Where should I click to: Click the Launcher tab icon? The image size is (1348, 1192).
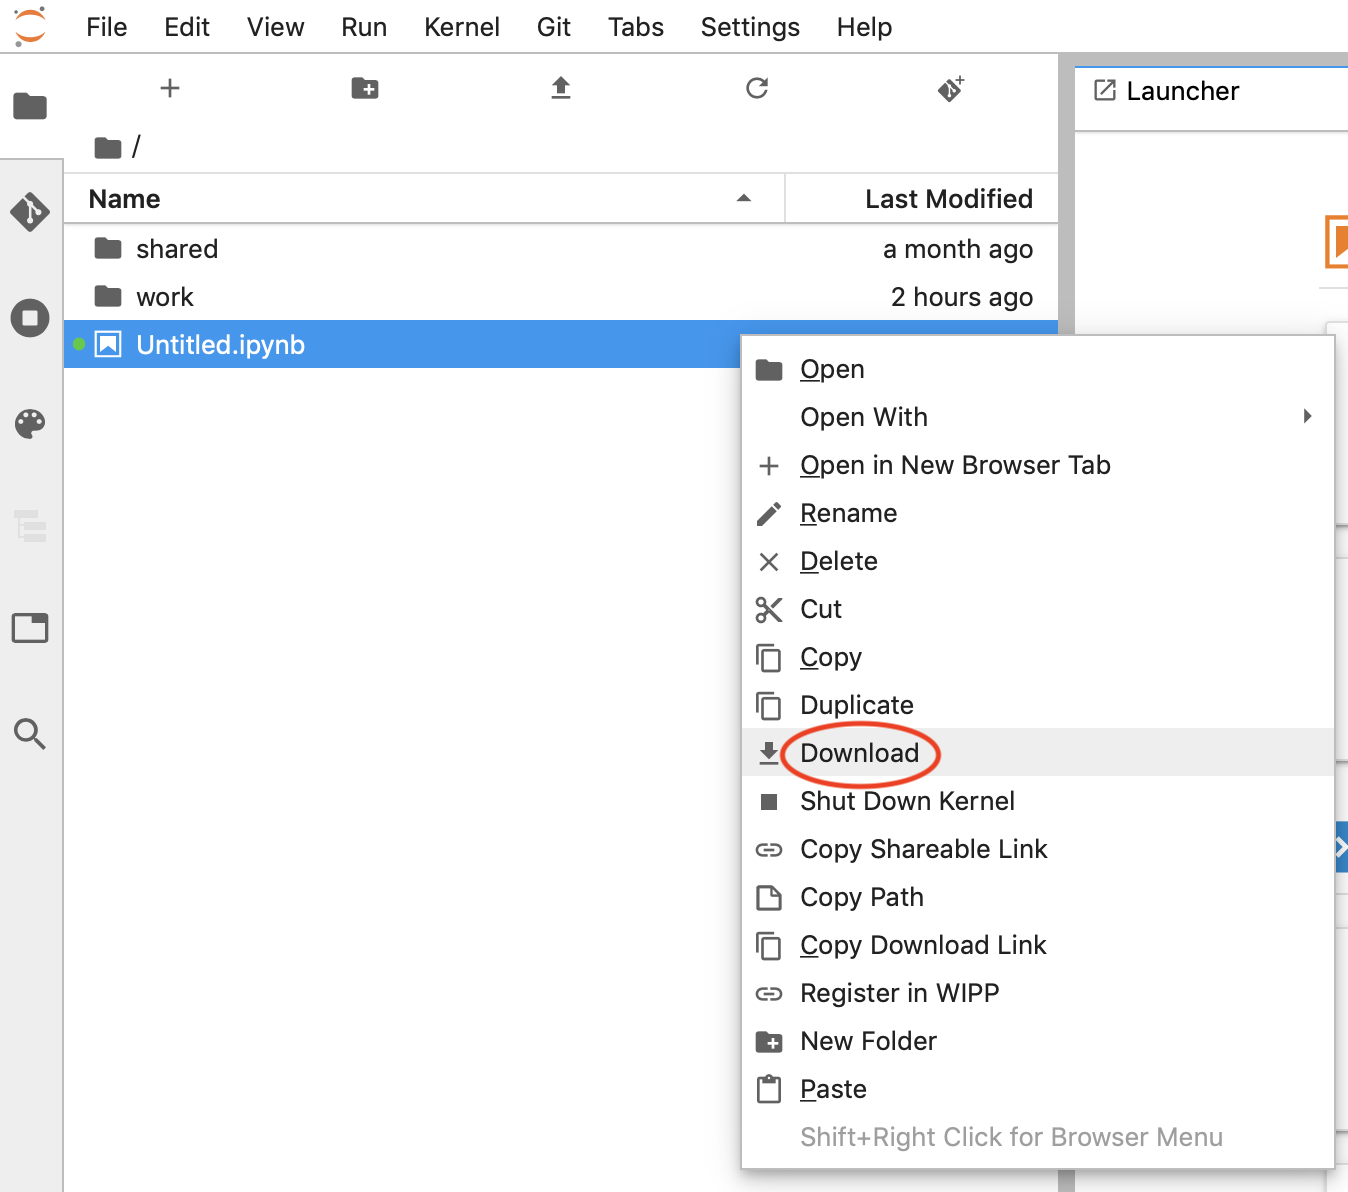(x=1105, y=90)
